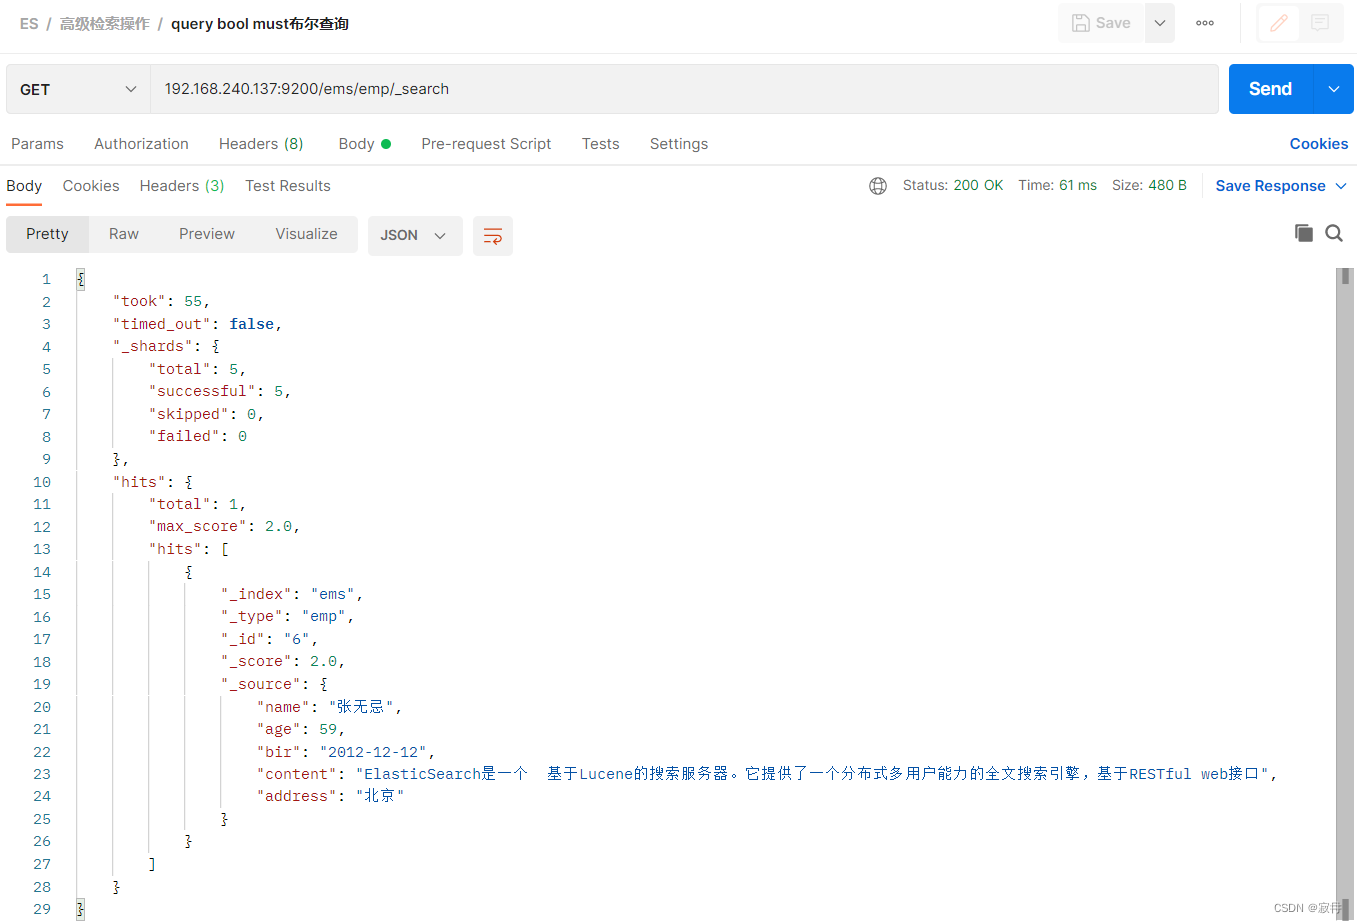Click the "max_score": 2.0 line
1357x923 pixels.
pos(224,527)
